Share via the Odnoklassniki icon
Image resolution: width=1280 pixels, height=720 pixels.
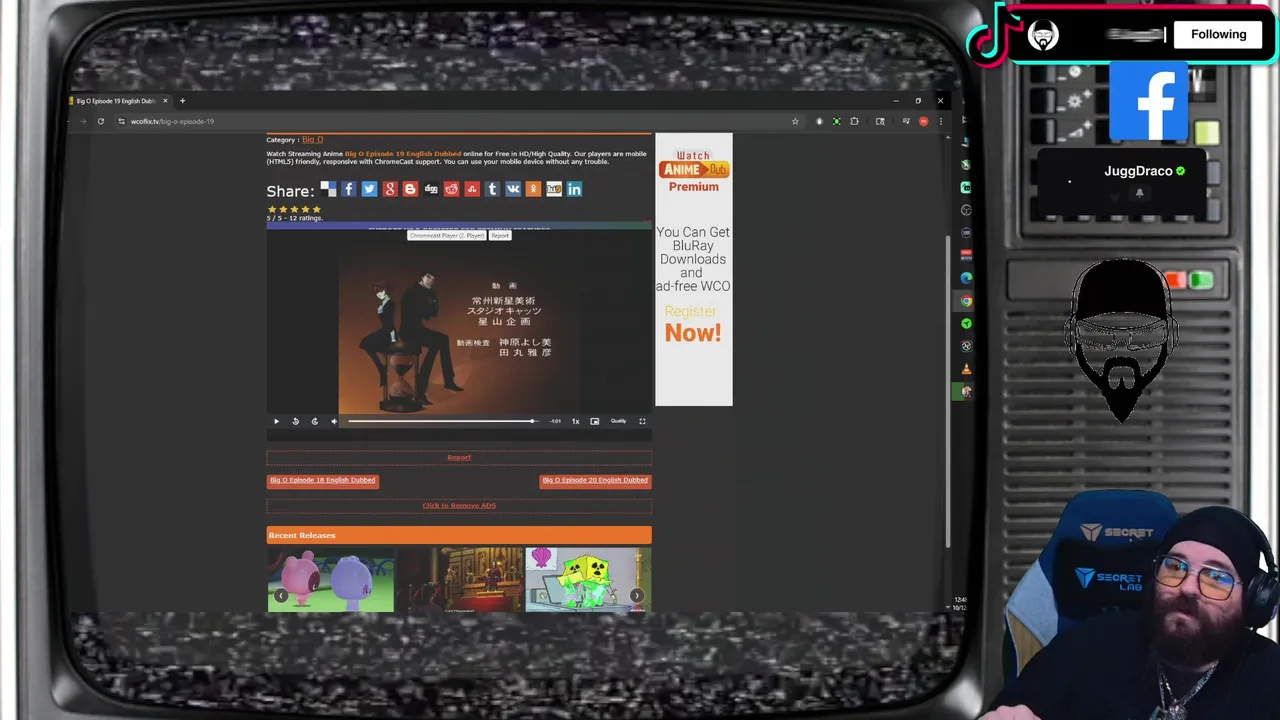click(533, 189)
